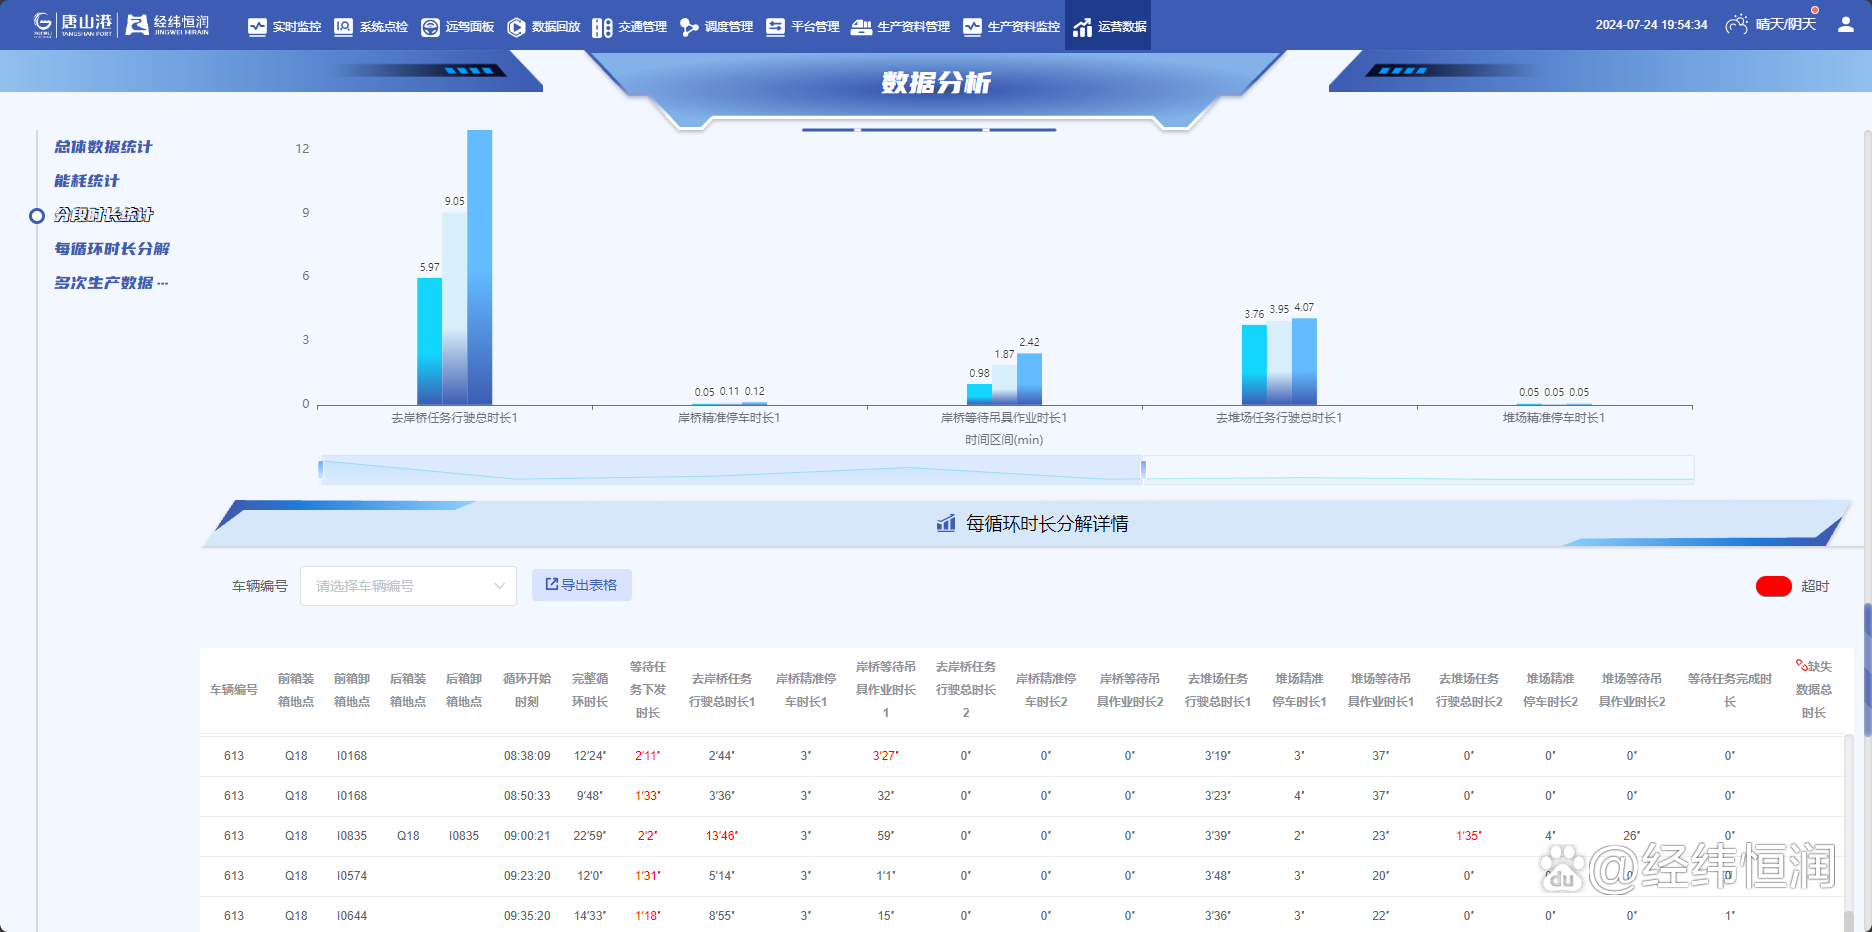This screenshot has height=932, width=1872.
Task: Click the red 3'27" overtime cell
Action: click(x=885, y=756)
